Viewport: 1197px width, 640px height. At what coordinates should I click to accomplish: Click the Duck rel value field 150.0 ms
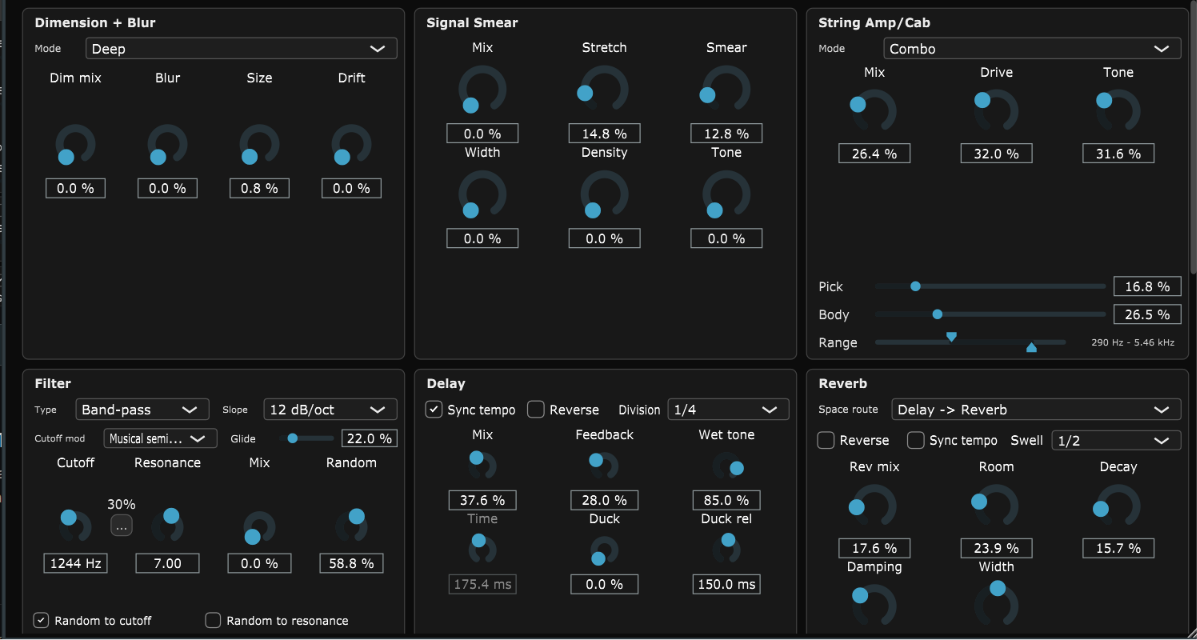(x=727, y=584)
